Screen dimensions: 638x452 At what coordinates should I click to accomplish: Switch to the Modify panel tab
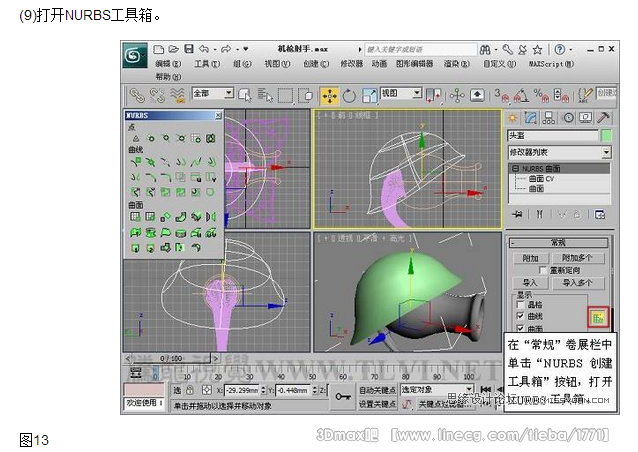[531, 118]
